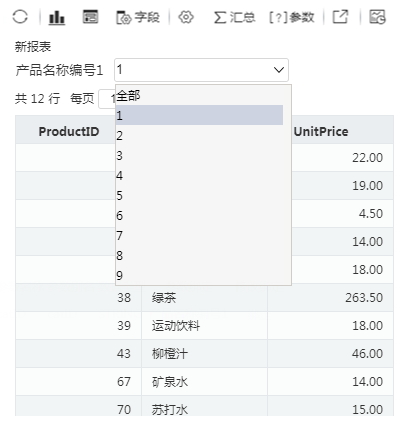This screenshot has height=433, width=420.
Task: Open the [?] 参数 parameters button
Action: (292, 17)
